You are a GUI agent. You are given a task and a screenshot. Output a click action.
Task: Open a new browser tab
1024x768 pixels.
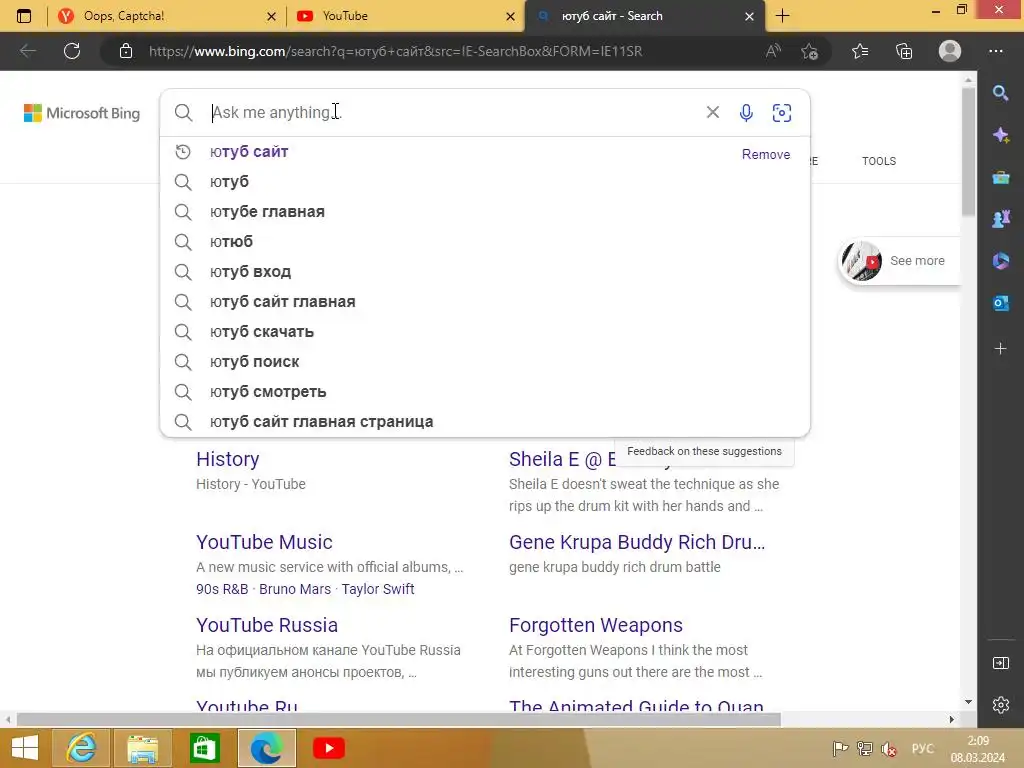(x=782, y=16)
